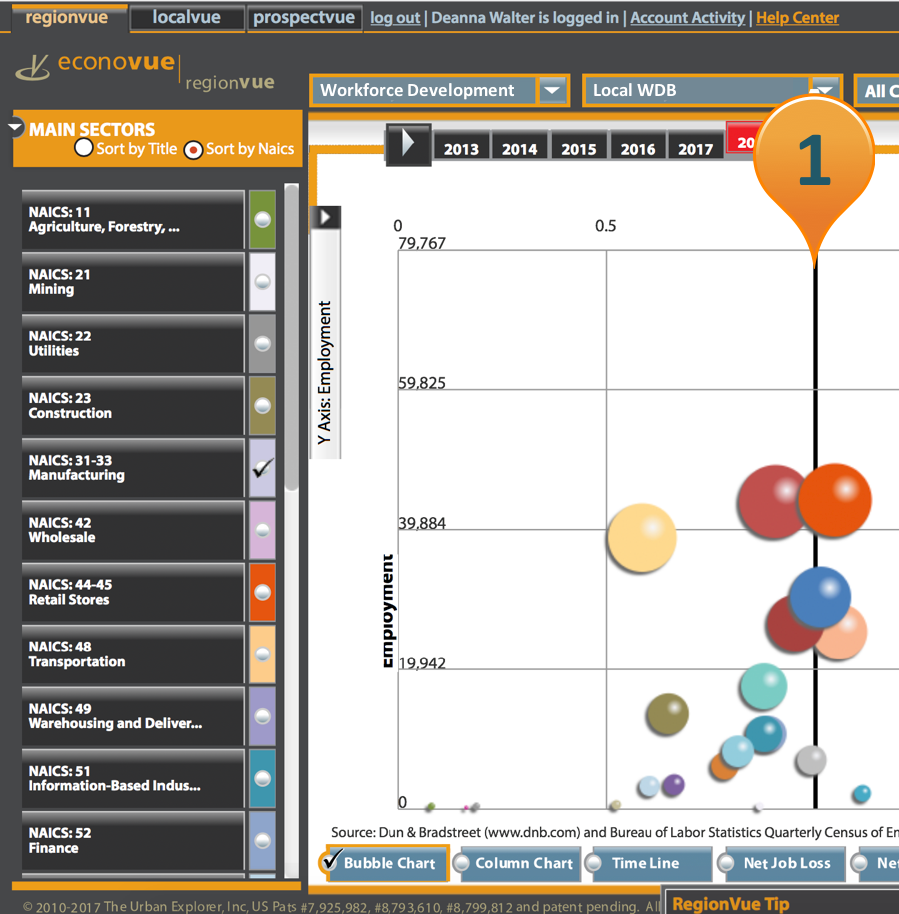This screenshot has height=914, width=899.
Task: Open the Workforce Development dropdown
Action: 551,90
